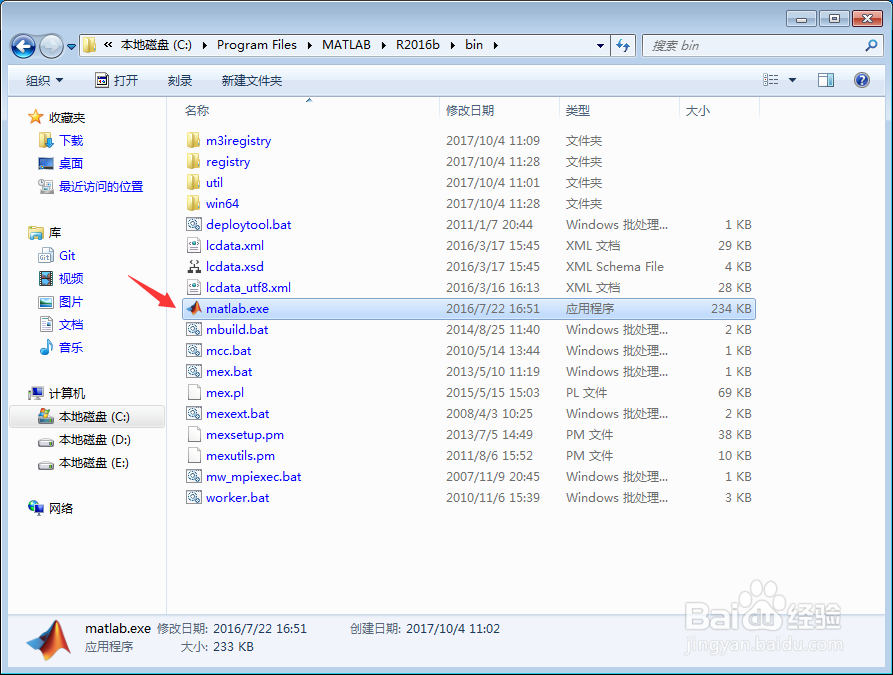
Task: Click the change view icon
Action: (x=771, y=80)
